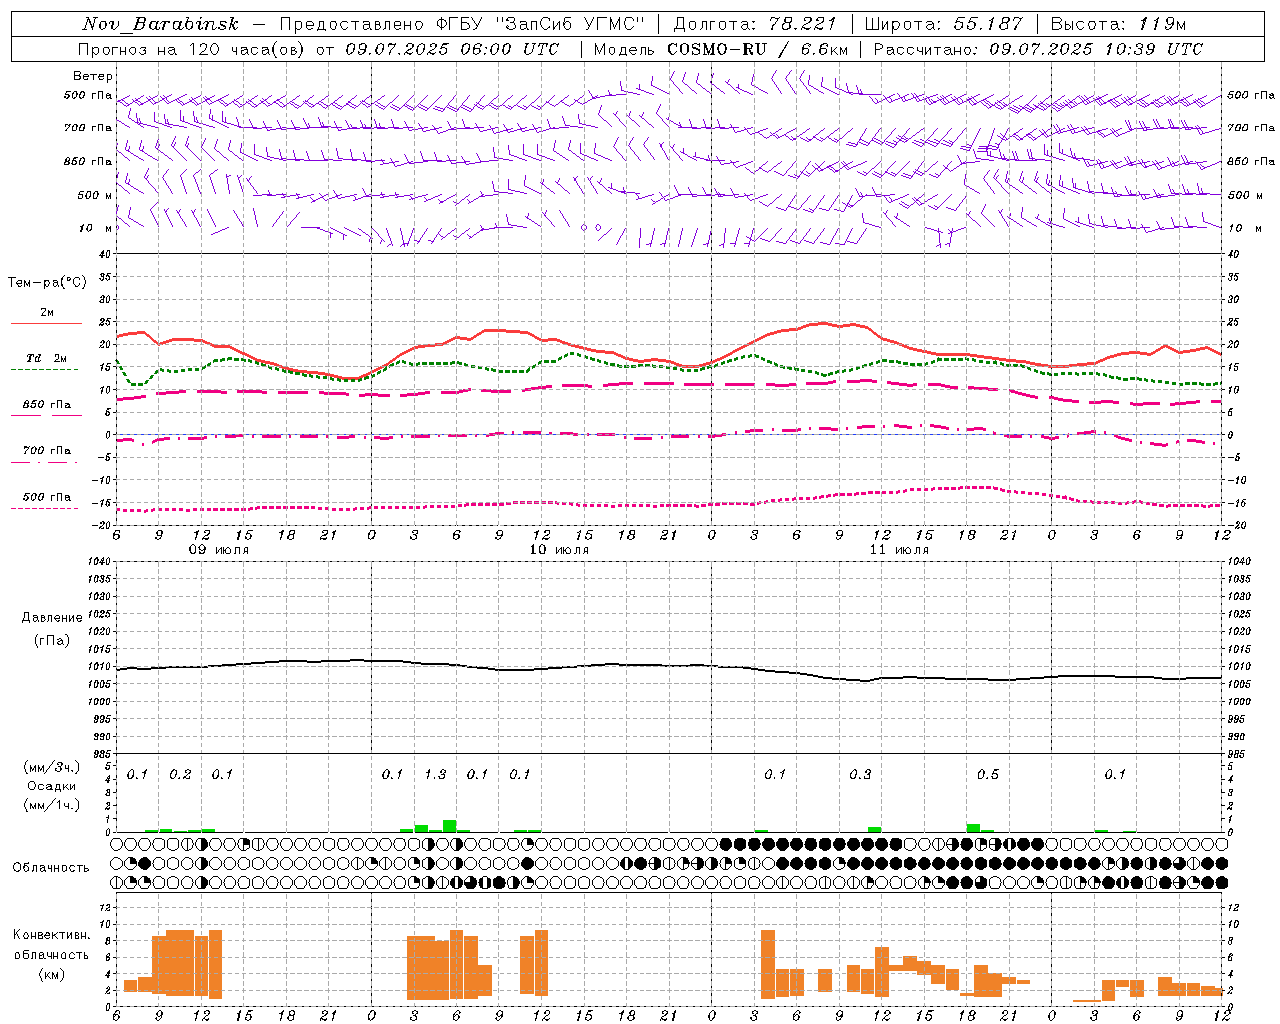The height and width of the screenshot is (1024, 1280).
Task: Click the Ветер wind panel label
Action: point(92,76)
